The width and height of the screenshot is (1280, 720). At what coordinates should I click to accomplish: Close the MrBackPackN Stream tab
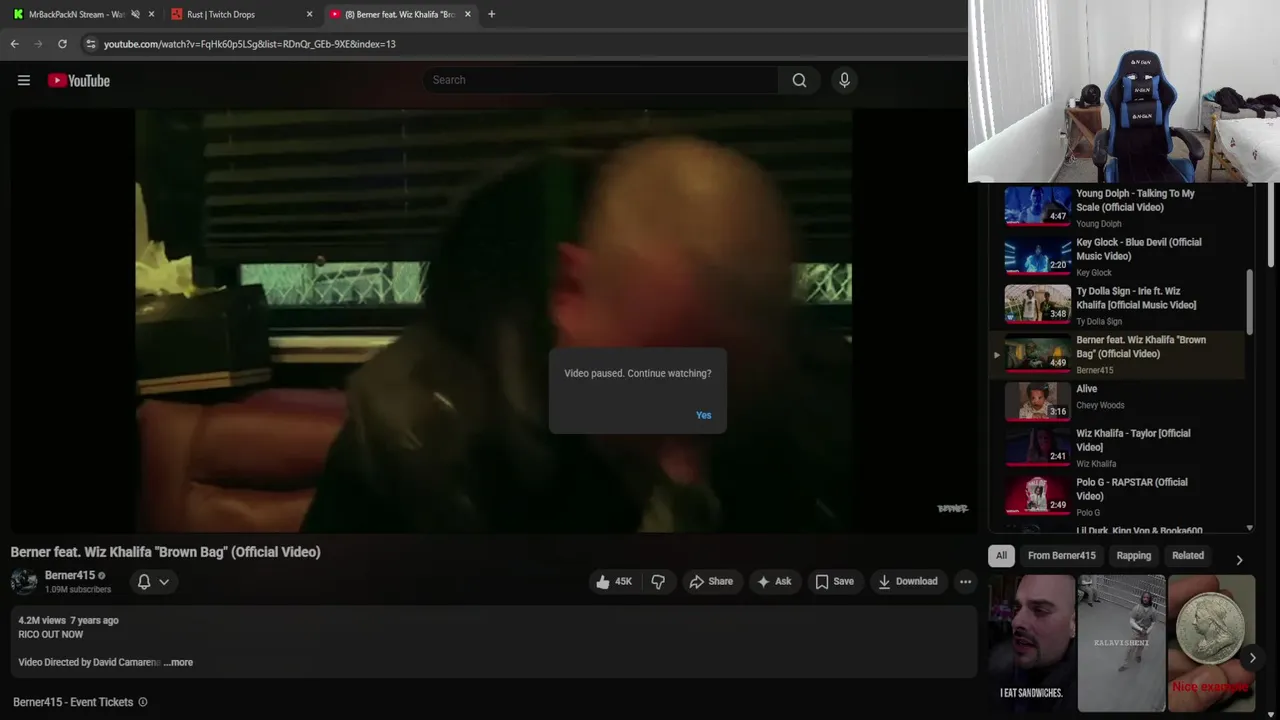152,14
